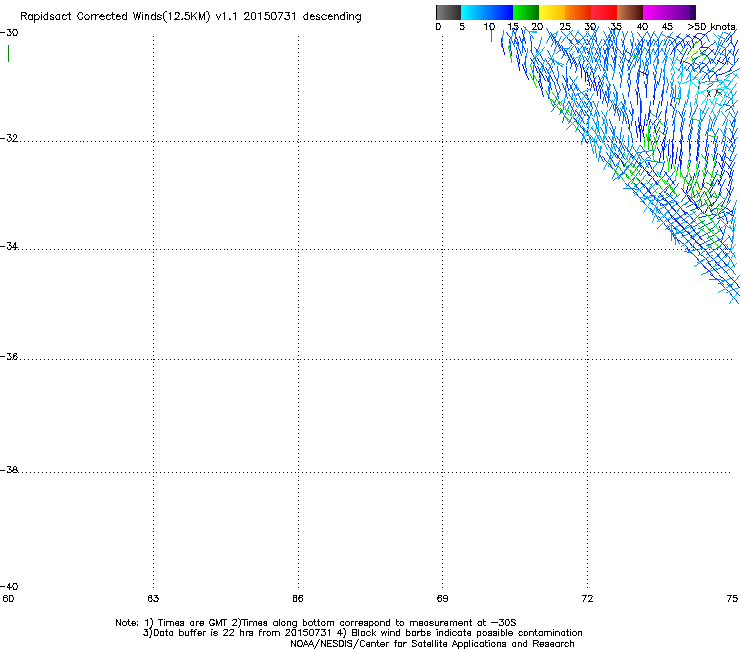Click the brown 35-40 knots color segment
Viewport: 740px width, 650px height.
click(x=630, y=12)
